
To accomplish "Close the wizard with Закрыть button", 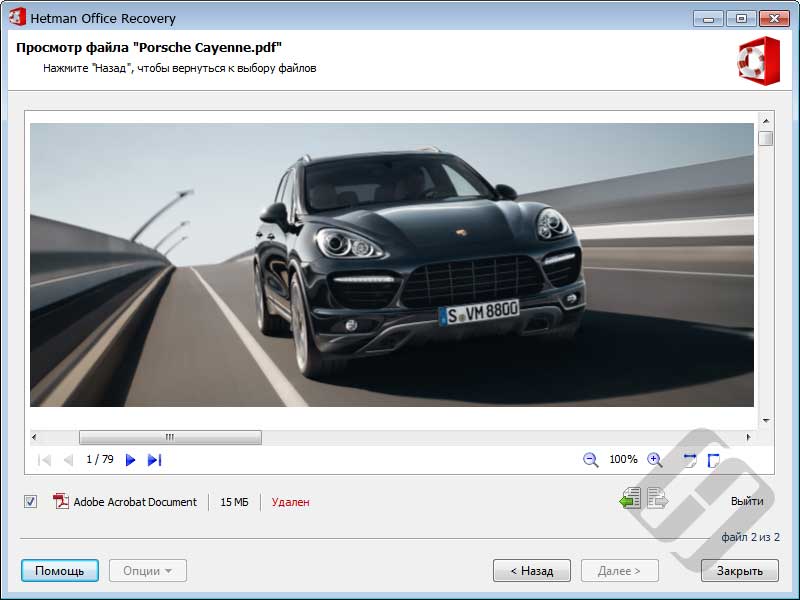I will pyautogui.click(x=740, y=570).
